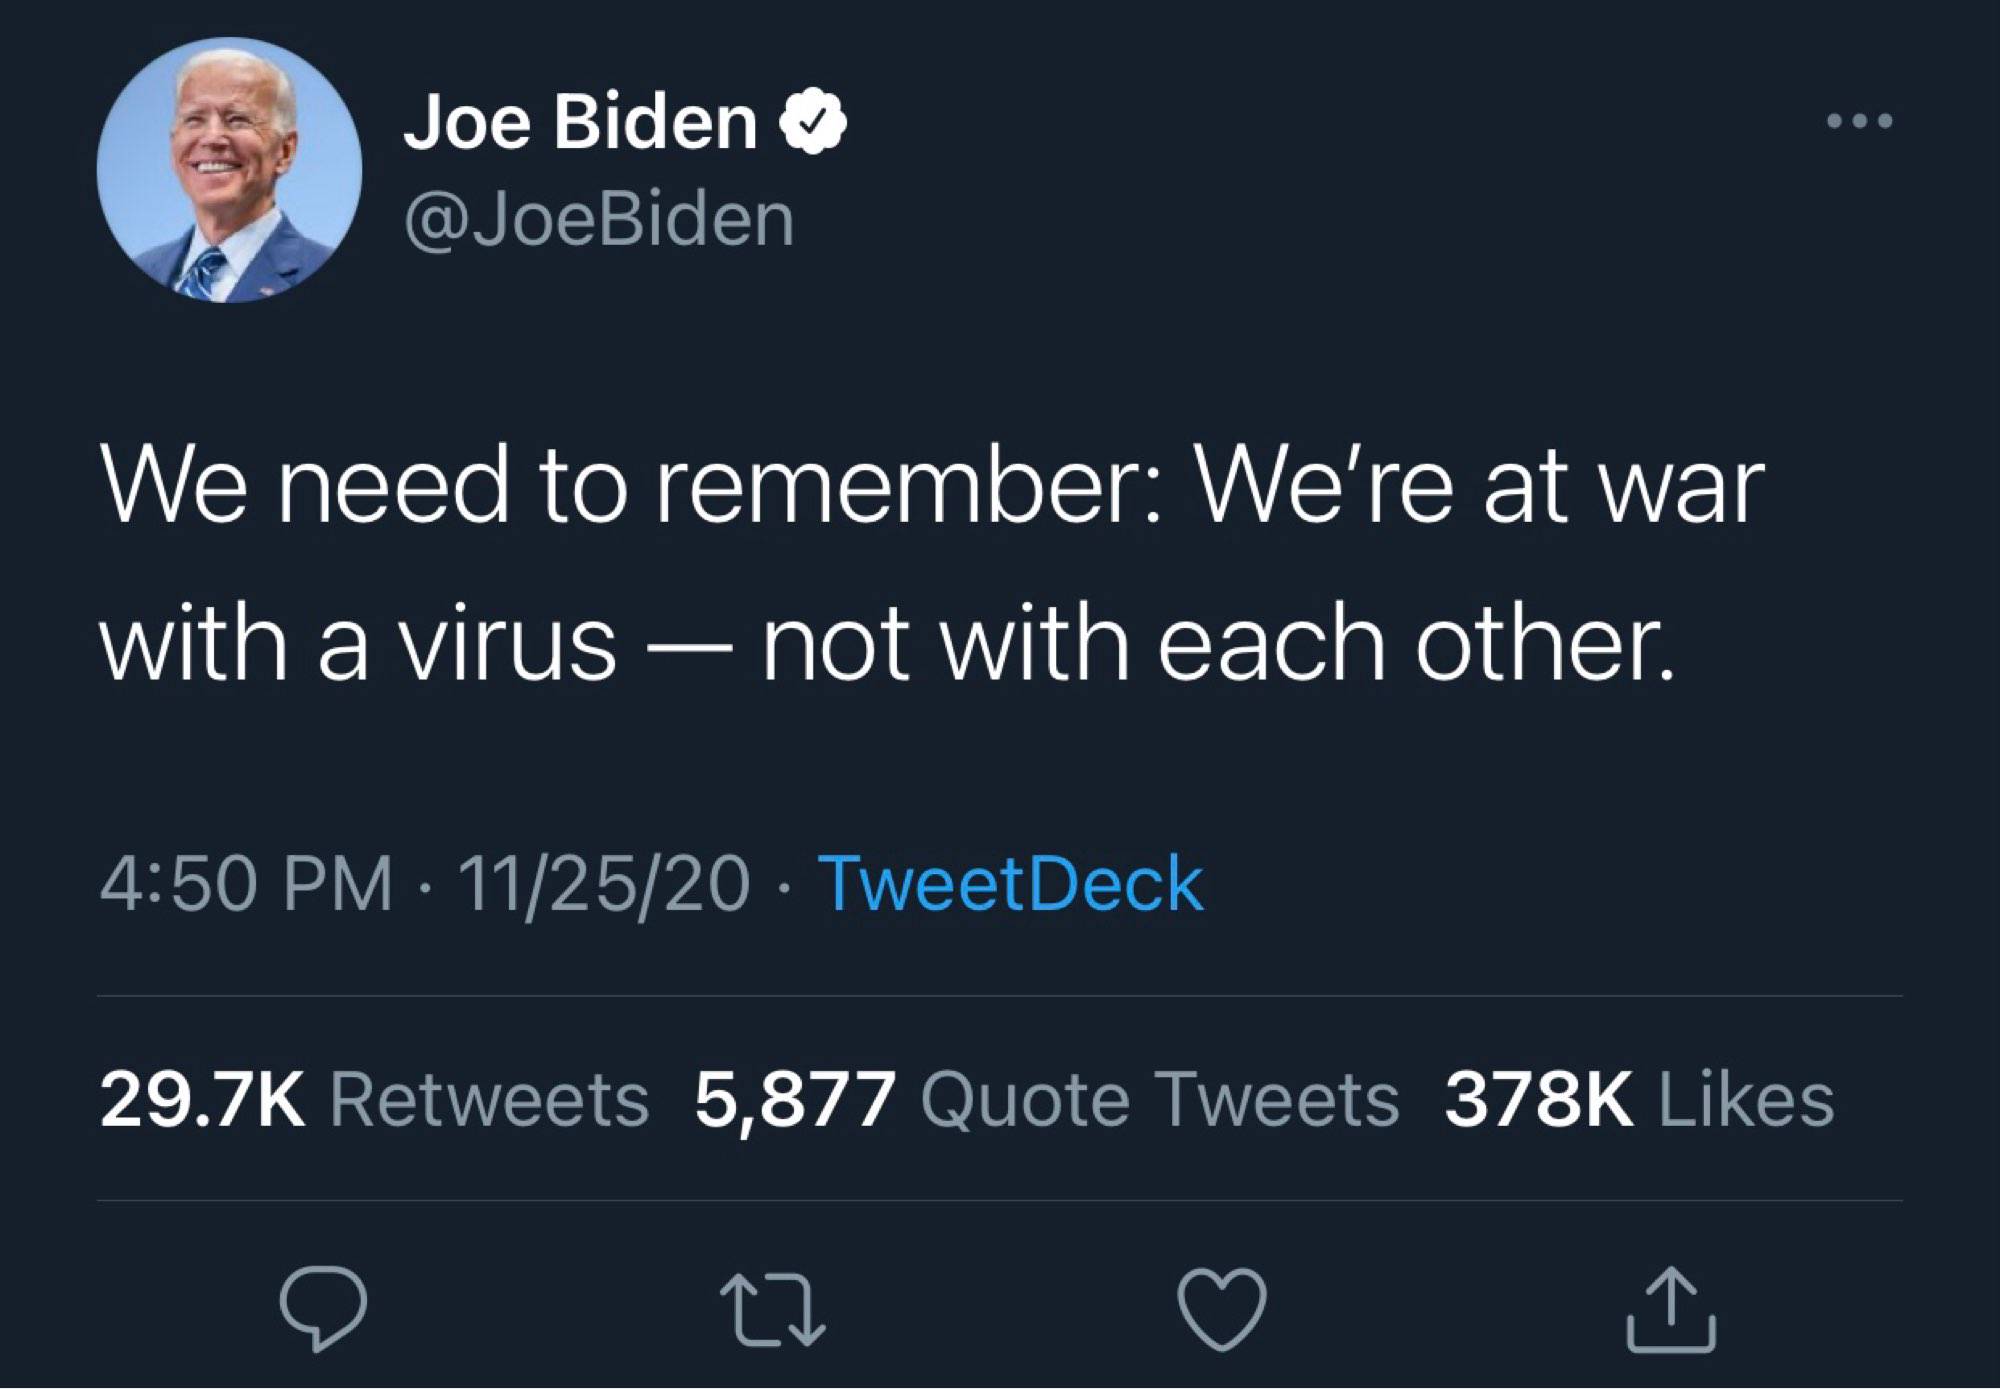The width and height of the screenshot is (2000, 1389).
Task: Click the TweetDeck source link
Action: (x=1011, y=884)
